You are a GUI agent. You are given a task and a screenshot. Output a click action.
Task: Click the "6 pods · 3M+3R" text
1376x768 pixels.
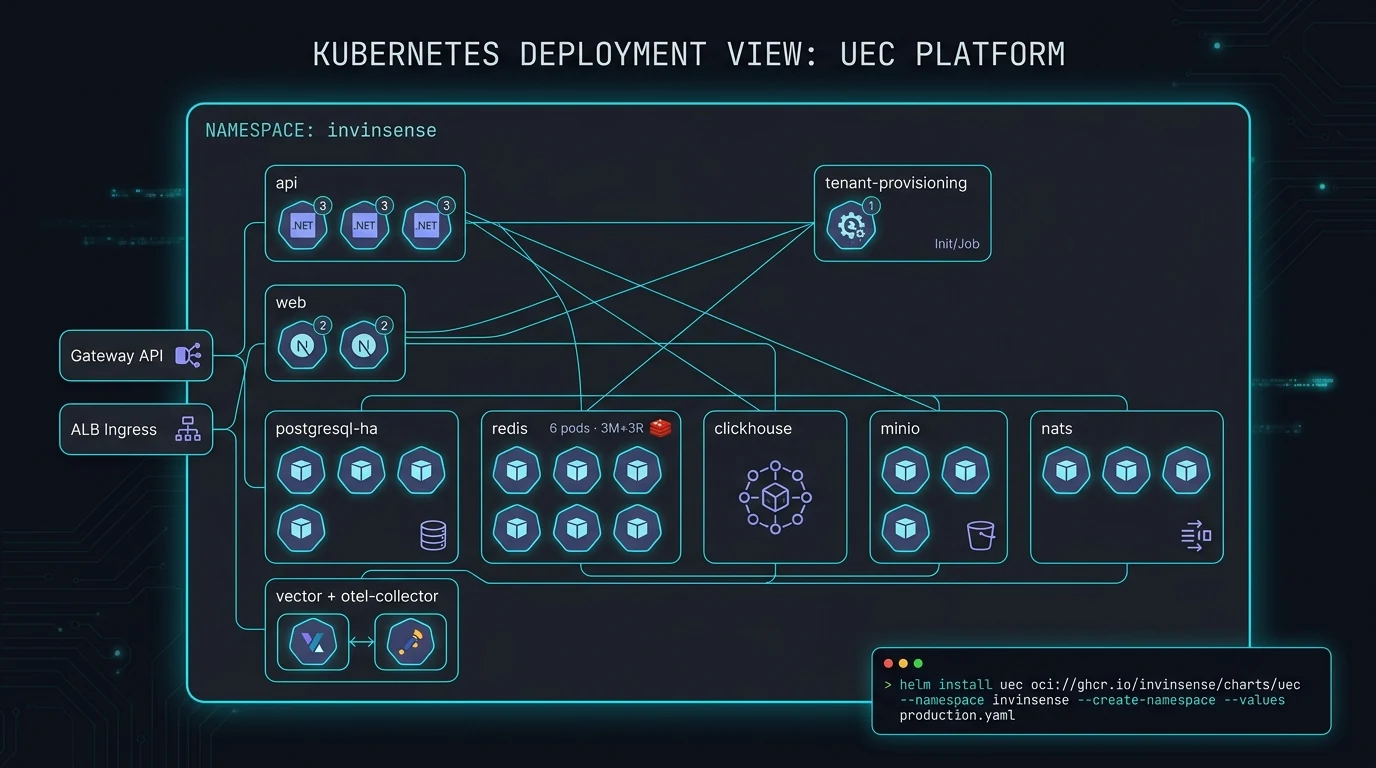click(596, 428)
